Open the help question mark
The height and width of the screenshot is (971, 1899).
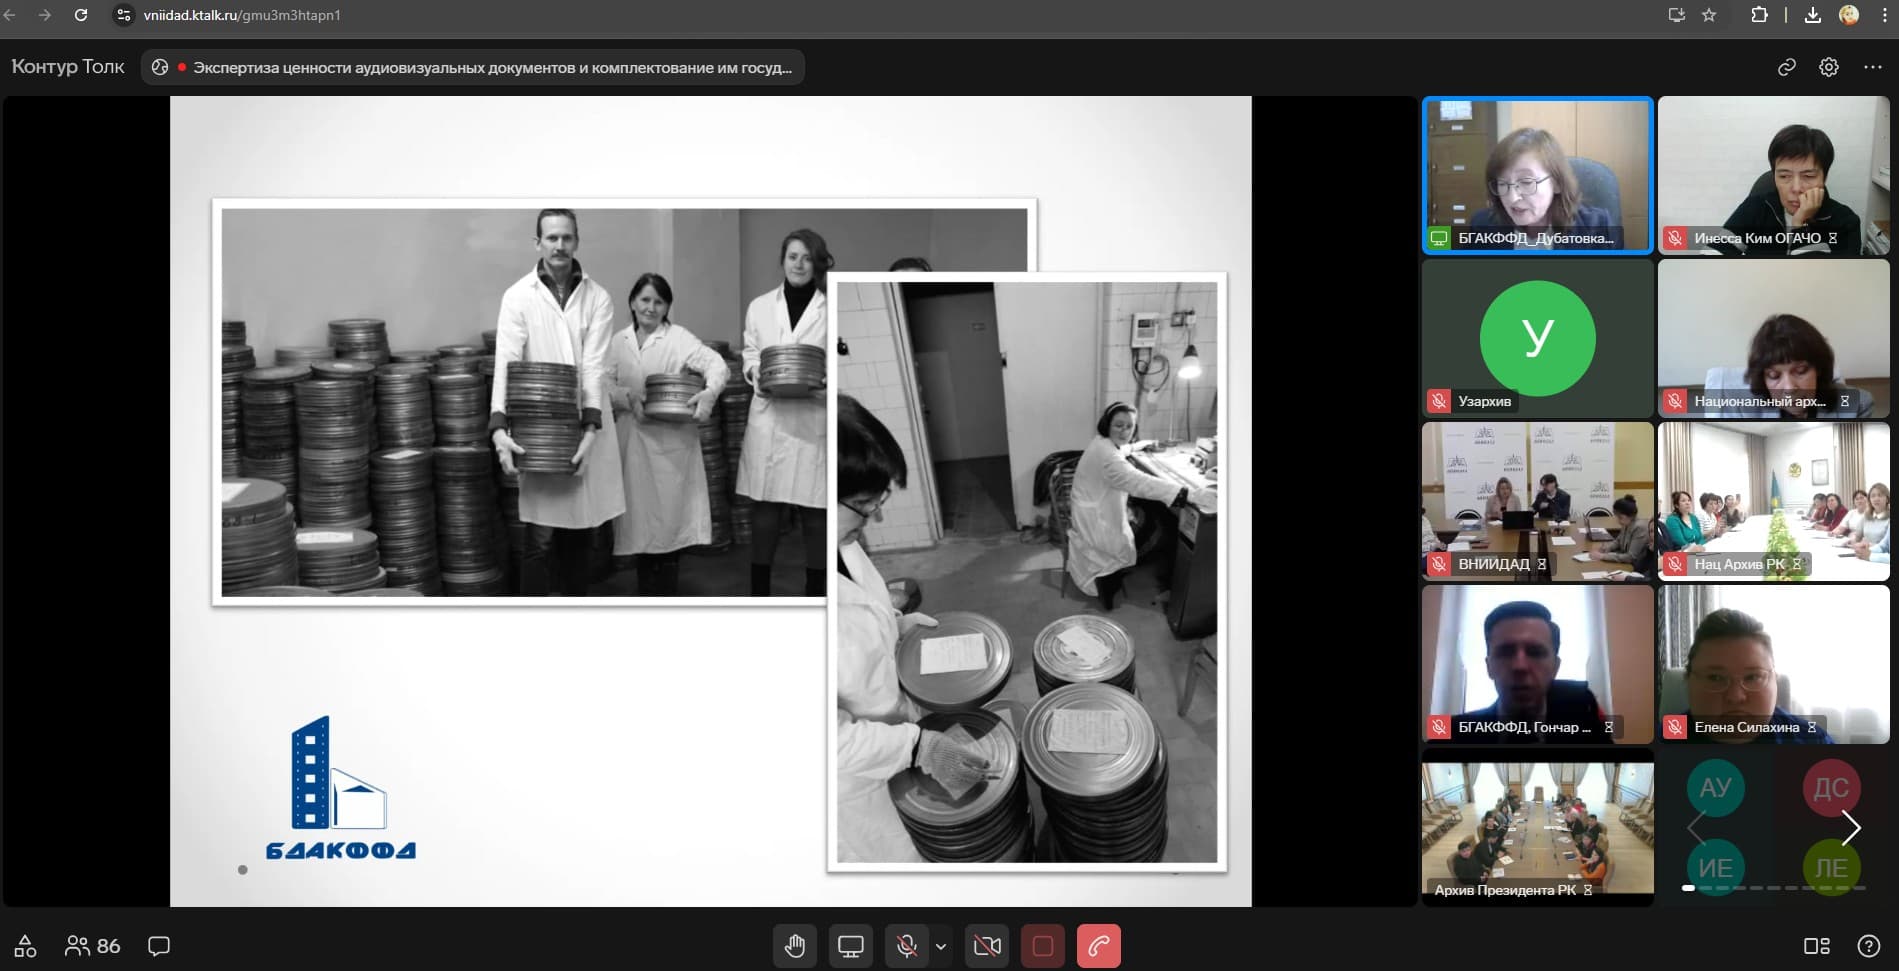pyautogui.click(x=1868, y=946)
